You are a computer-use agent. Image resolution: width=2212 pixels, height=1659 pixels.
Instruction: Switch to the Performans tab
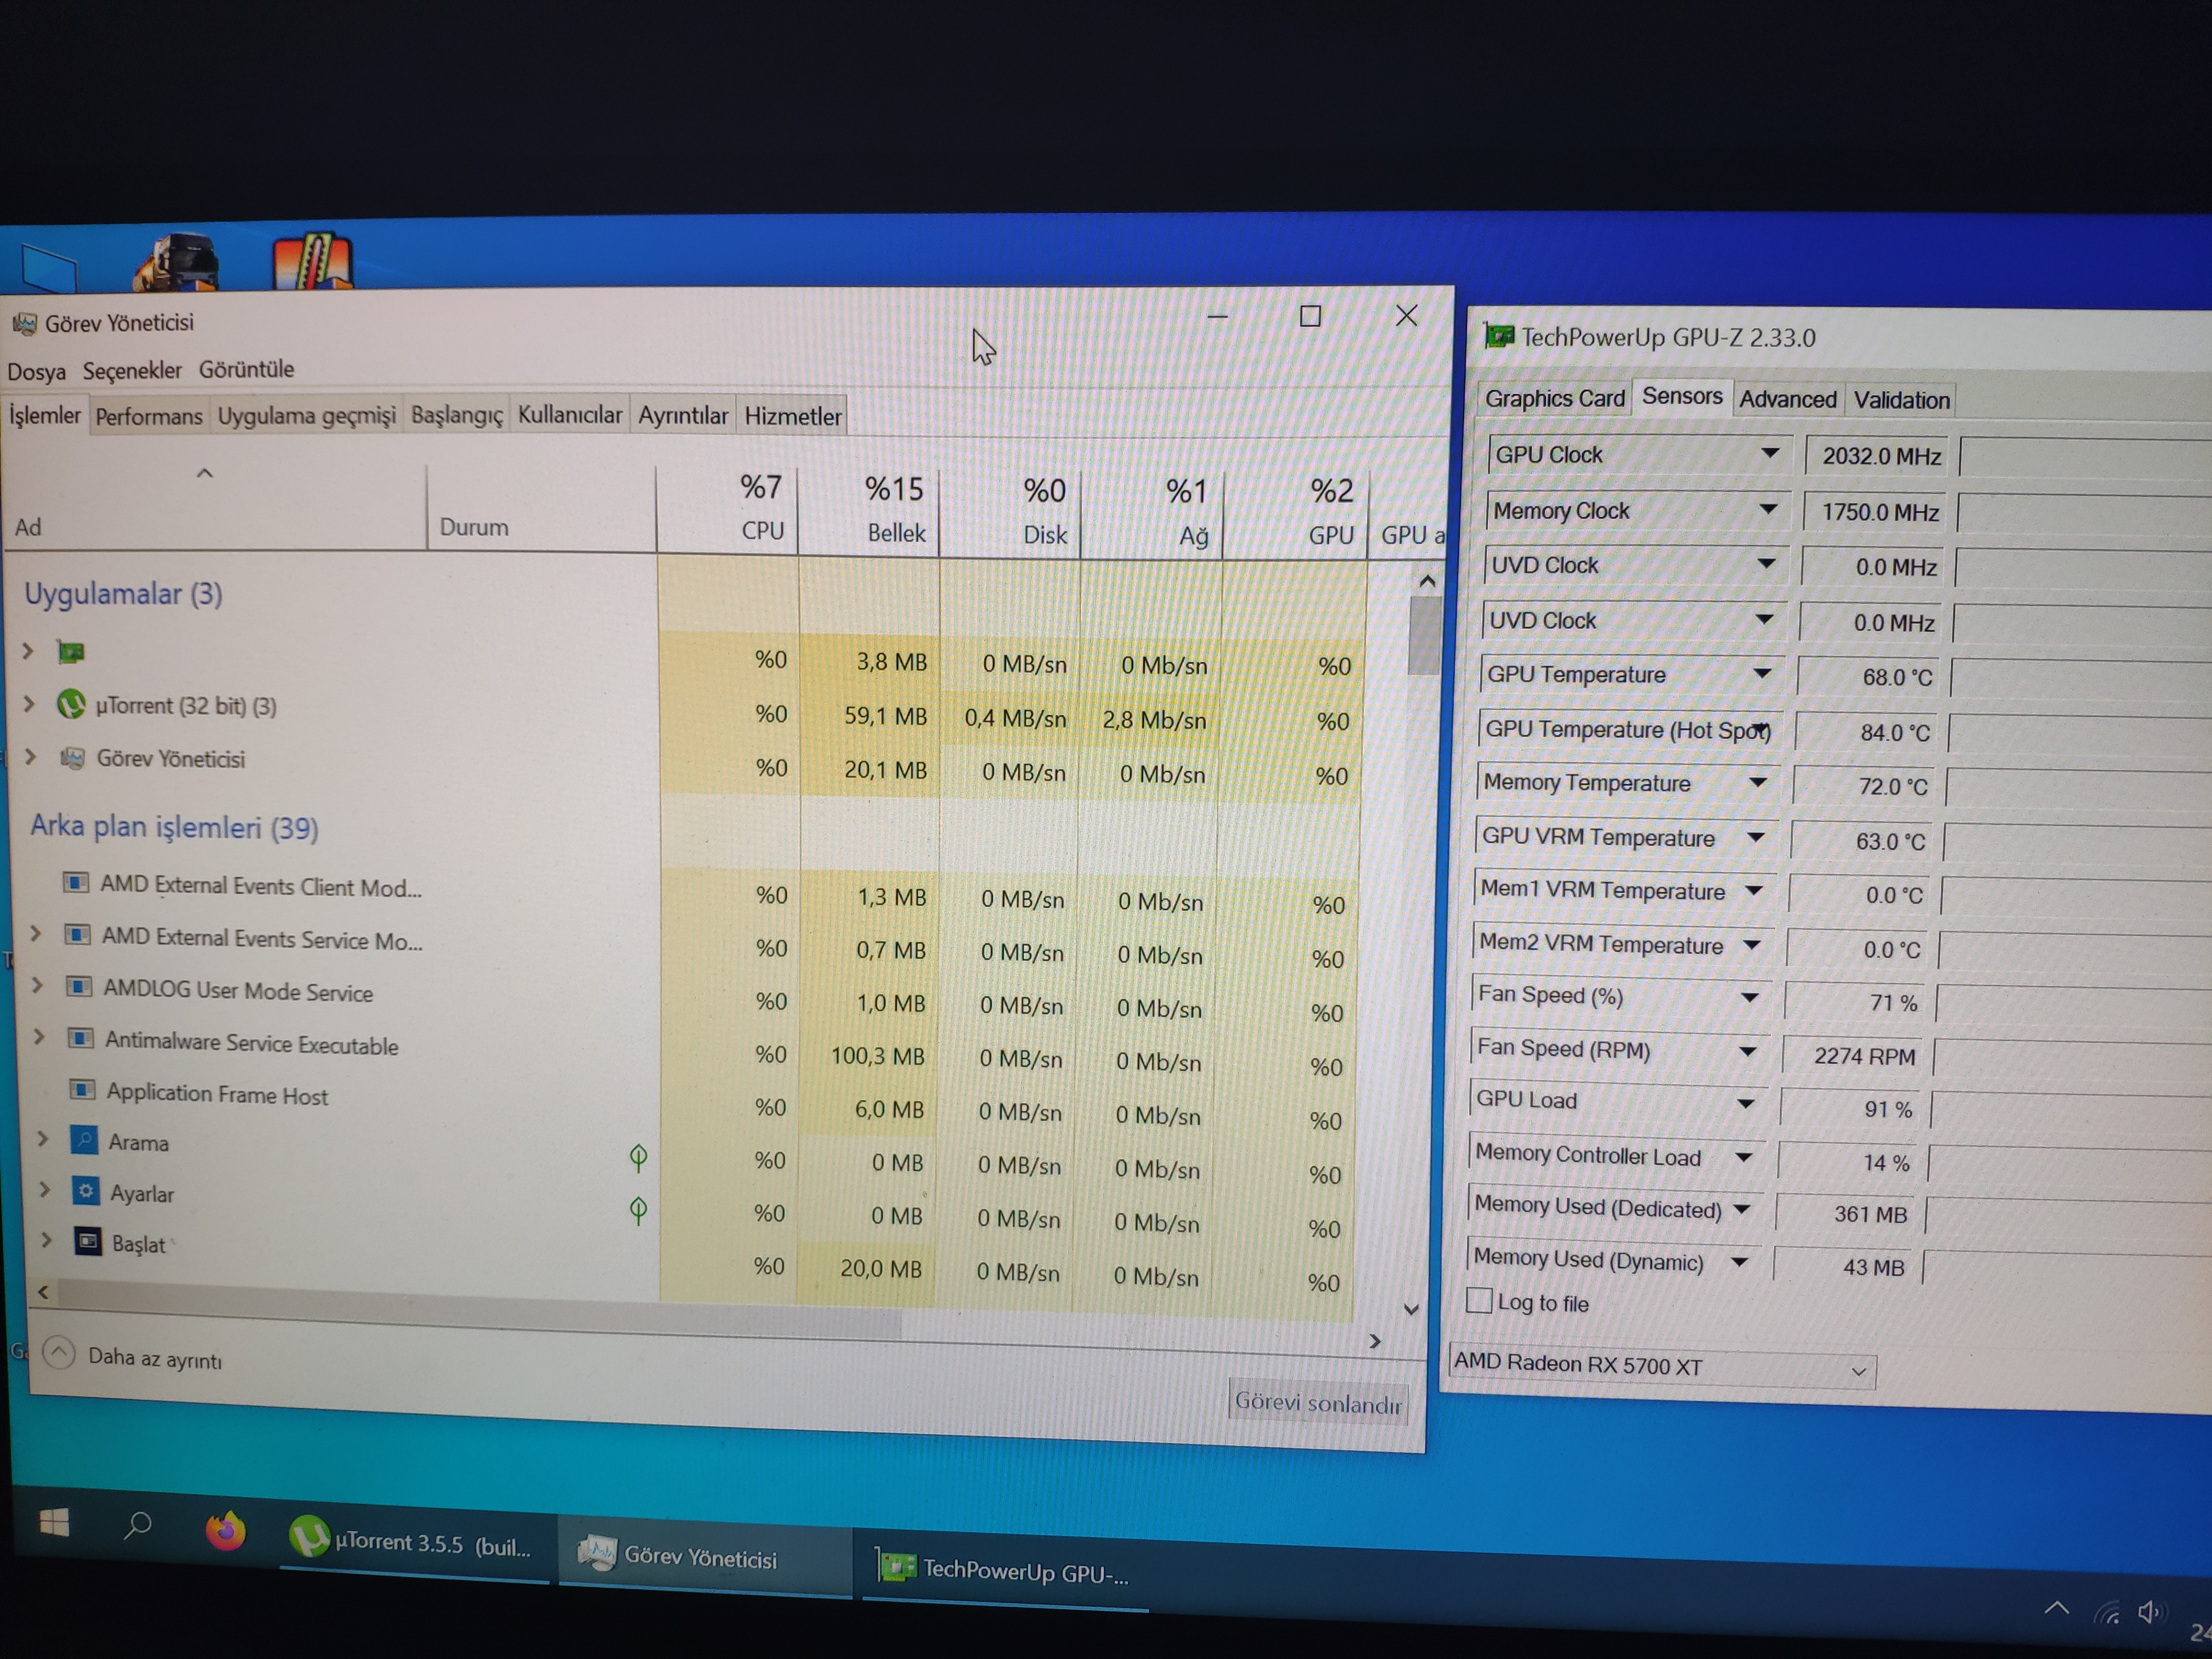click(x=149, y=416)
